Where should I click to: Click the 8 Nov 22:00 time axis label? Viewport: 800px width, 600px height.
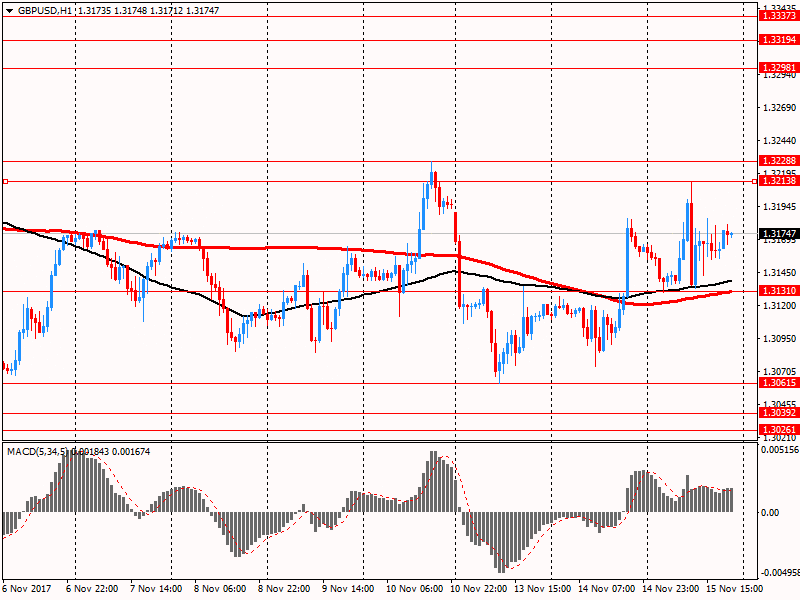pyautogui.click(x=284, y=589)
